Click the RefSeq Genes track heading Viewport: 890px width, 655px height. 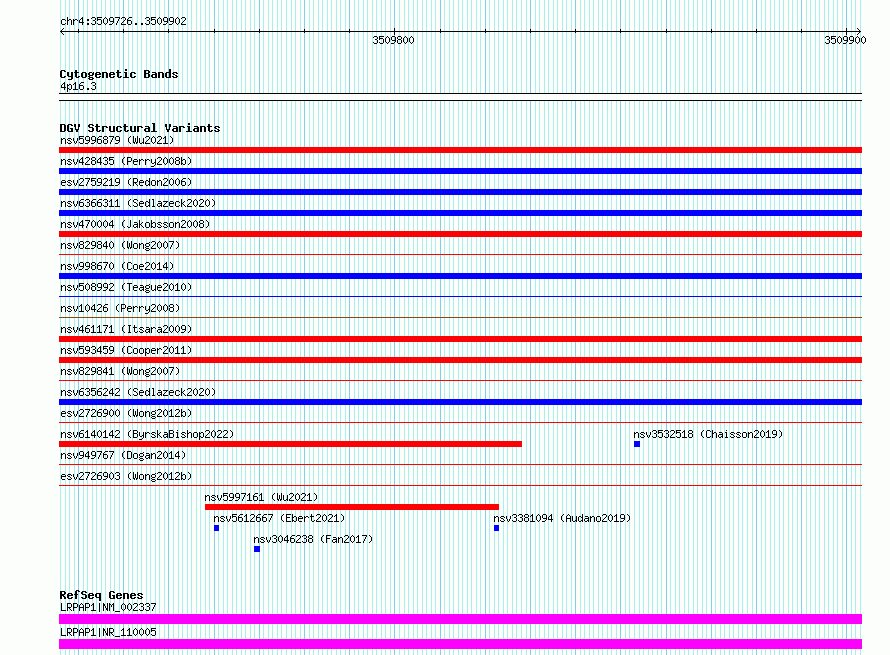[x=101, y=595]
